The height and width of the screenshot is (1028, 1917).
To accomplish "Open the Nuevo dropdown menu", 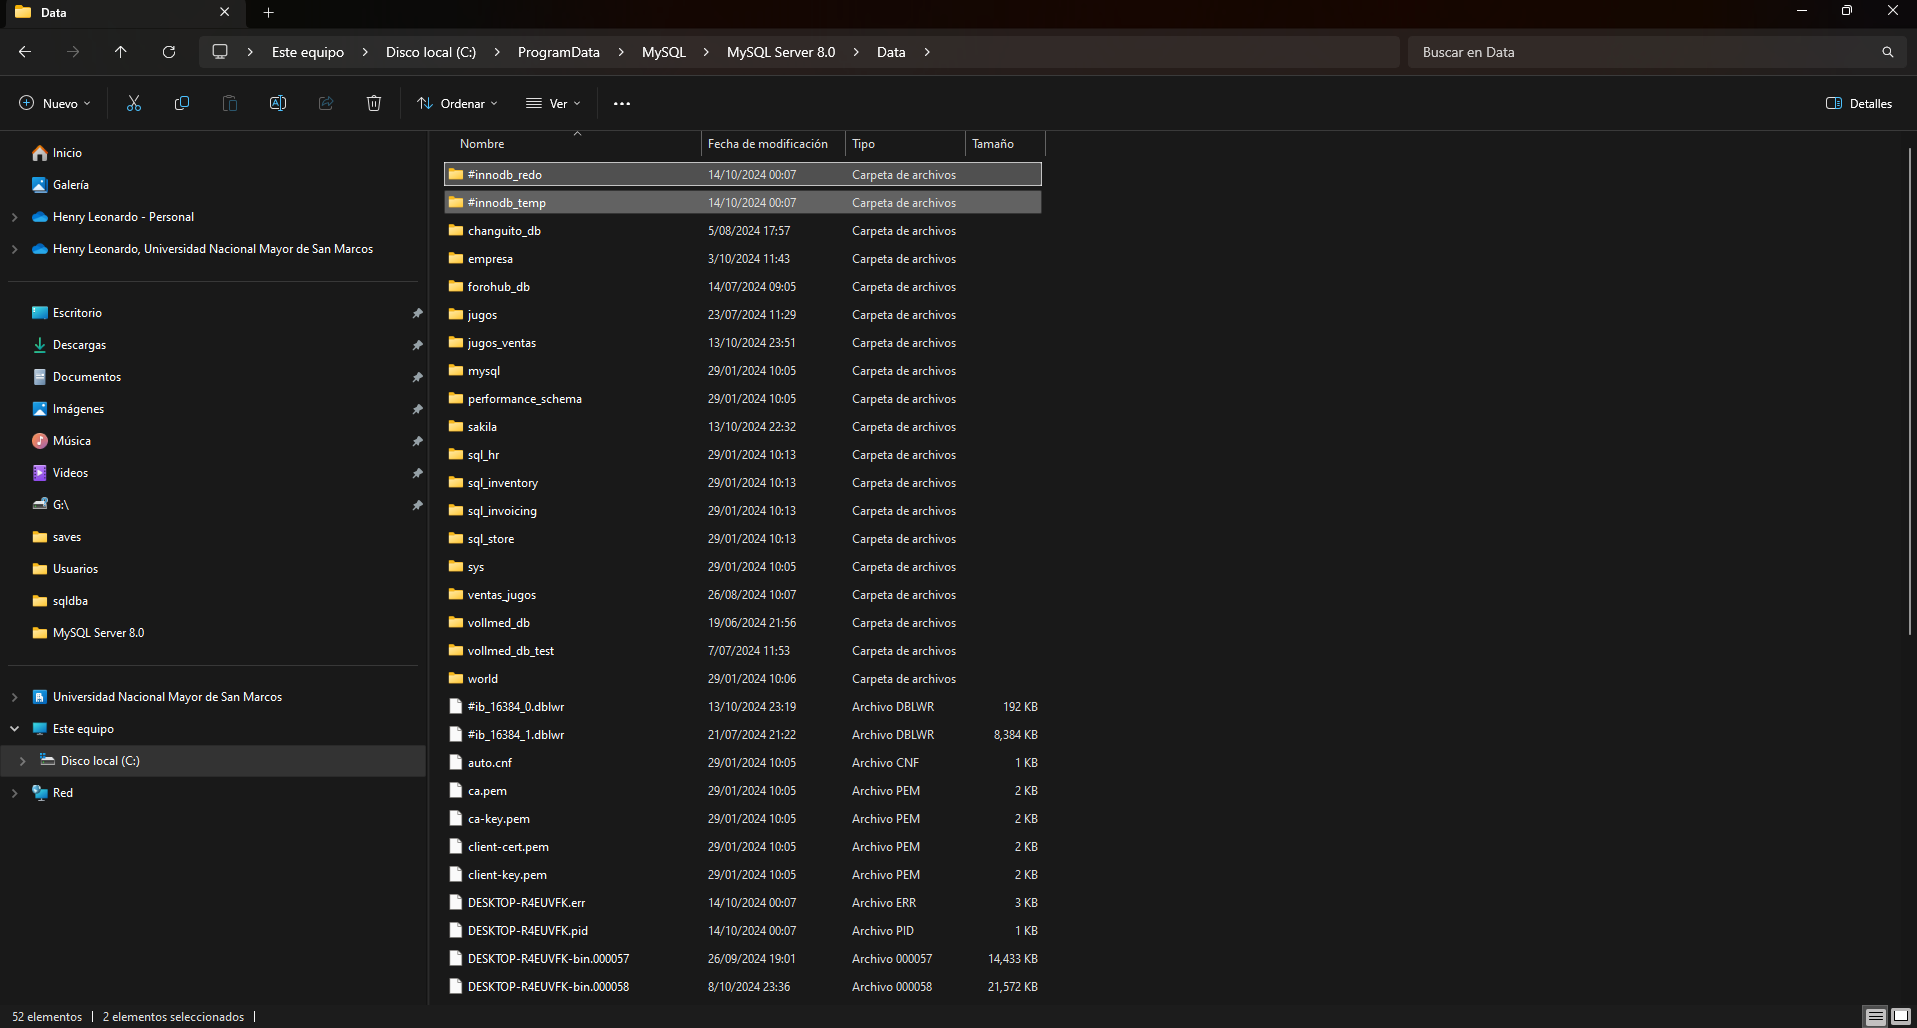I will pyautogui.click(x=55, y=103).
